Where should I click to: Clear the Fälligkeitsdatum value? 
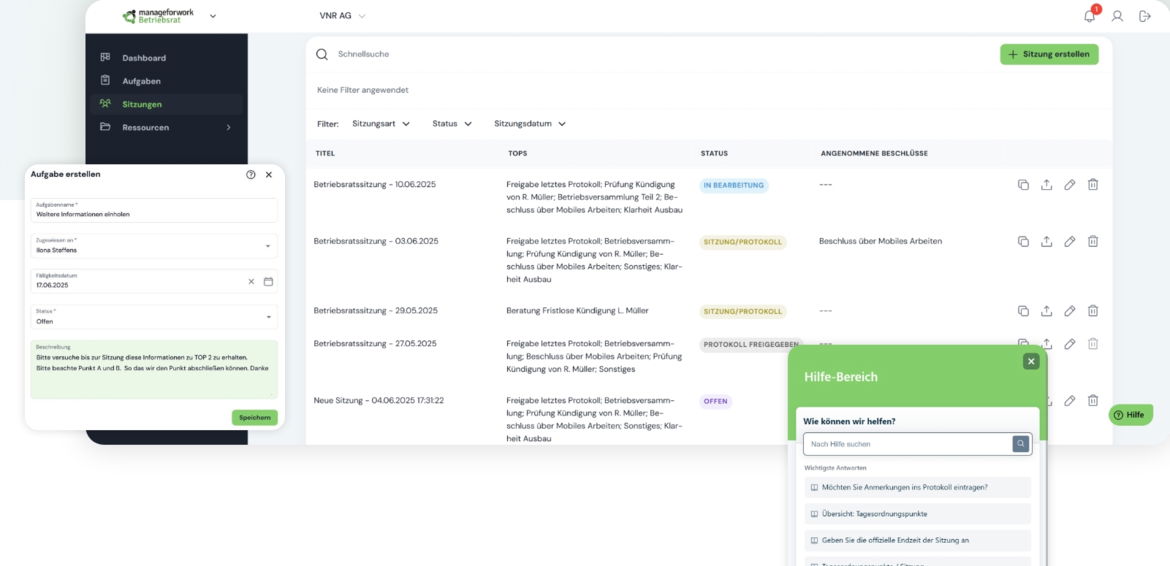pos(251,281)
